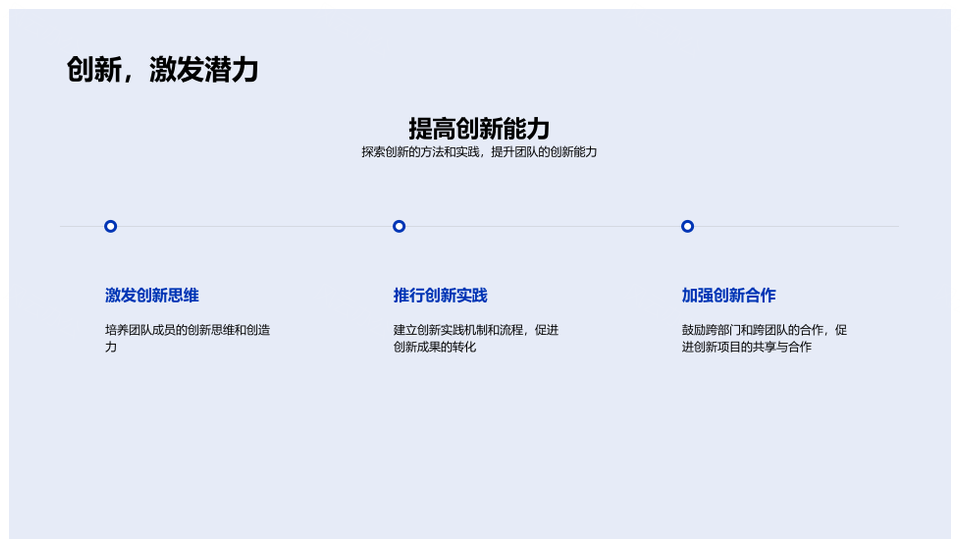Select the text line 创新成果的转化

434,347
